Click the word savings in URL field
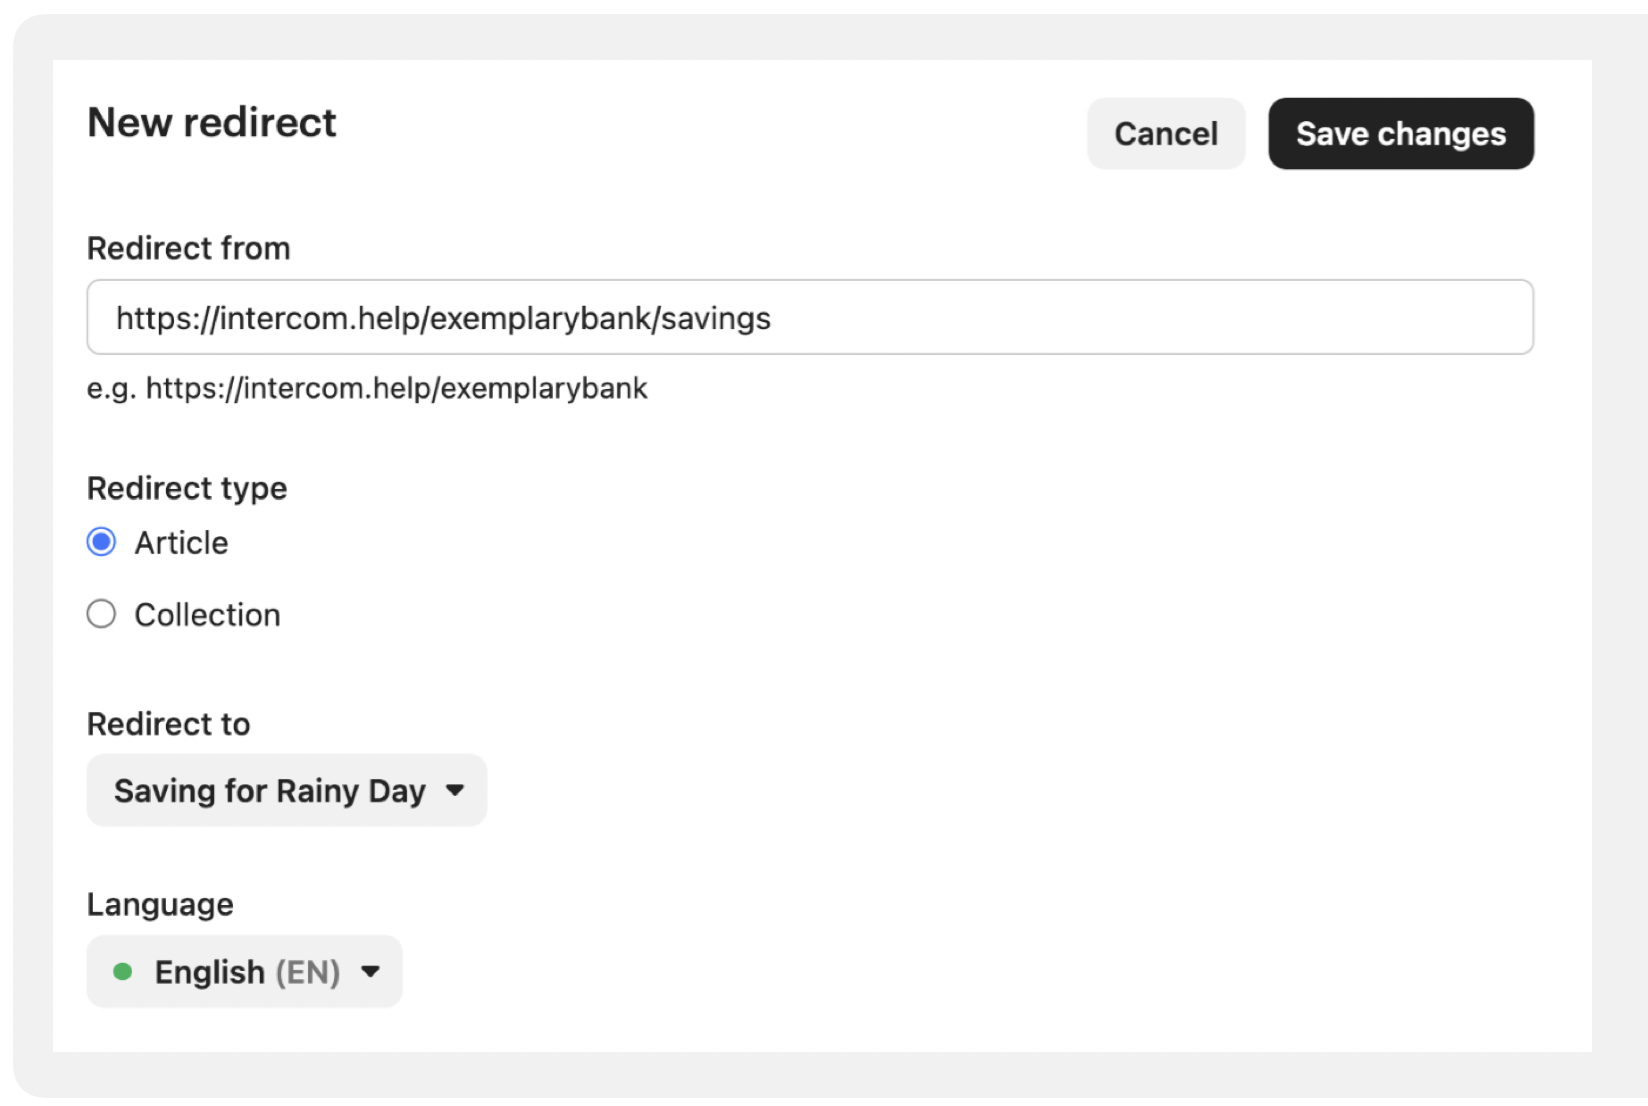 pos(716,318)
